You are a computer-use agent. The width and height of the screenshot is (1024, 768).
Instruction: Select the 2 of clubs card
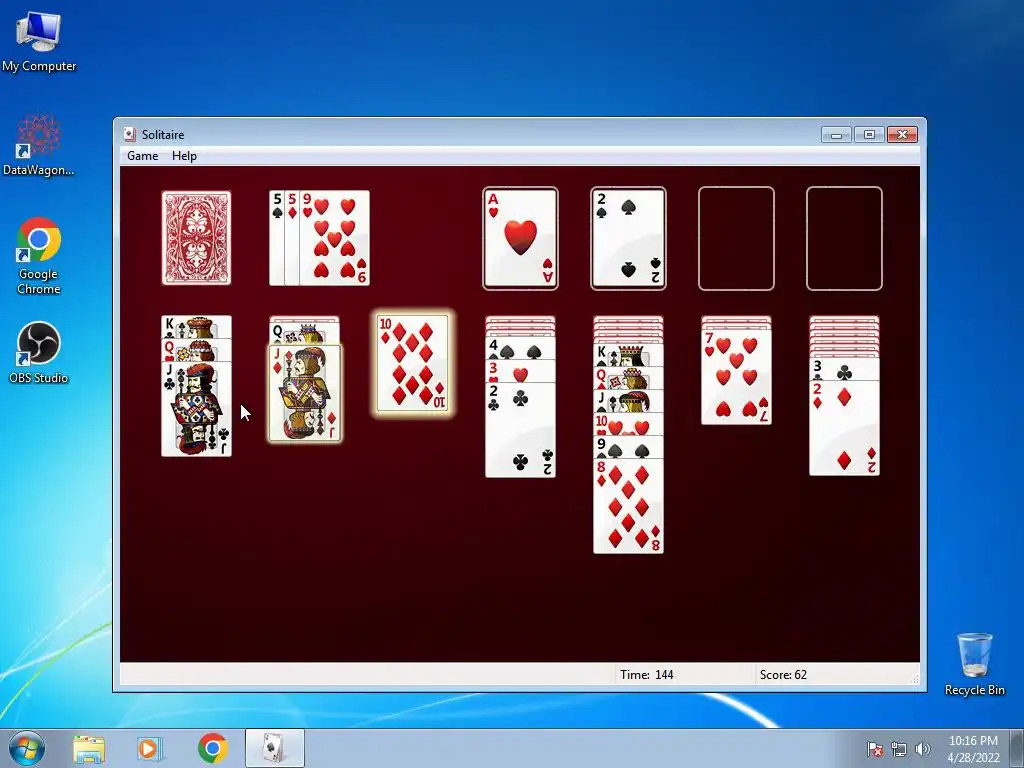click(x=520, y=430)
